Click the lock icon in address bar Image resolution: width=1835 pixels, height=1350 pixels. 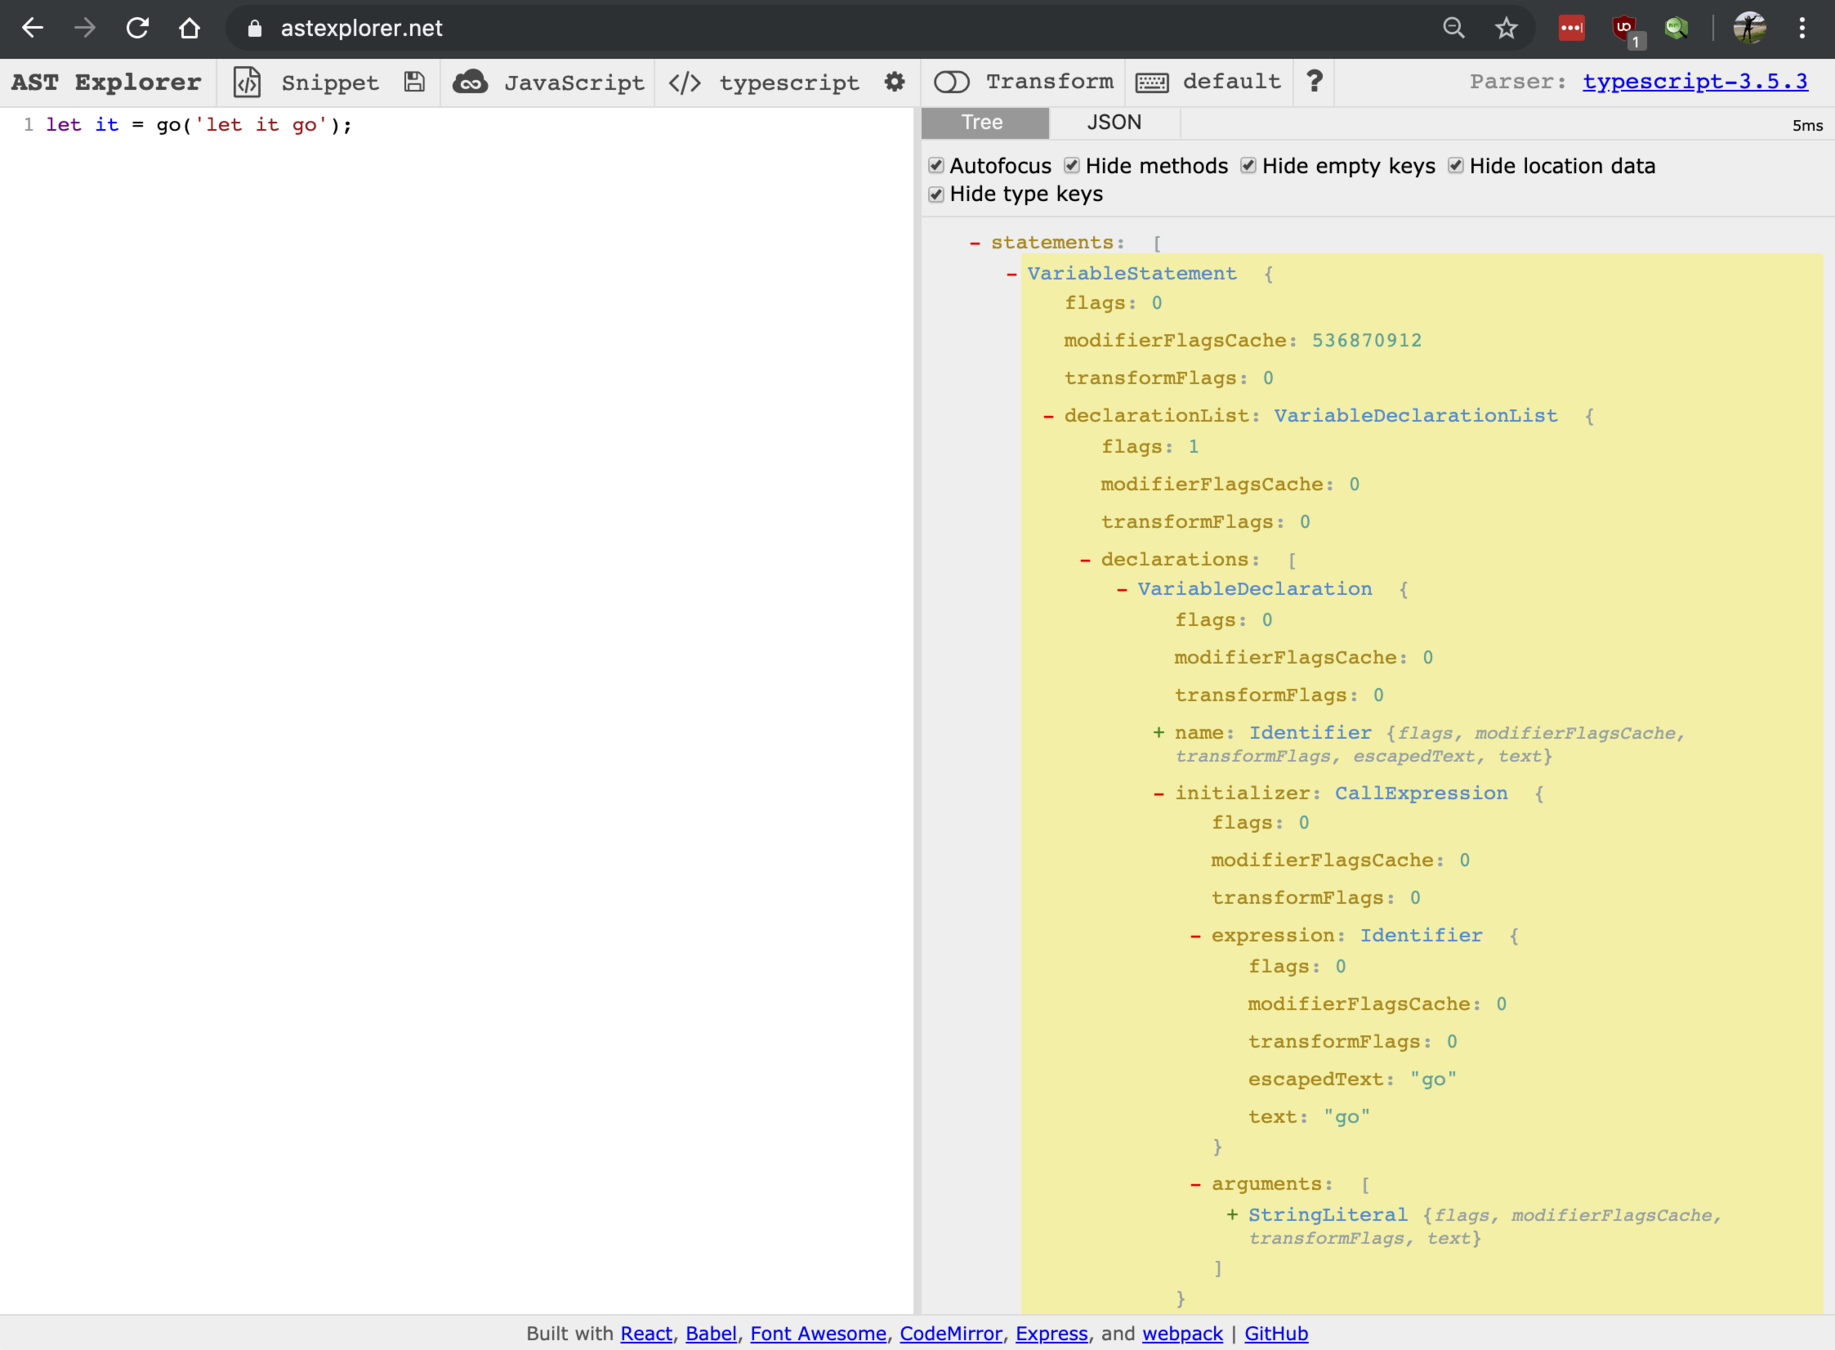coord(255,28)
